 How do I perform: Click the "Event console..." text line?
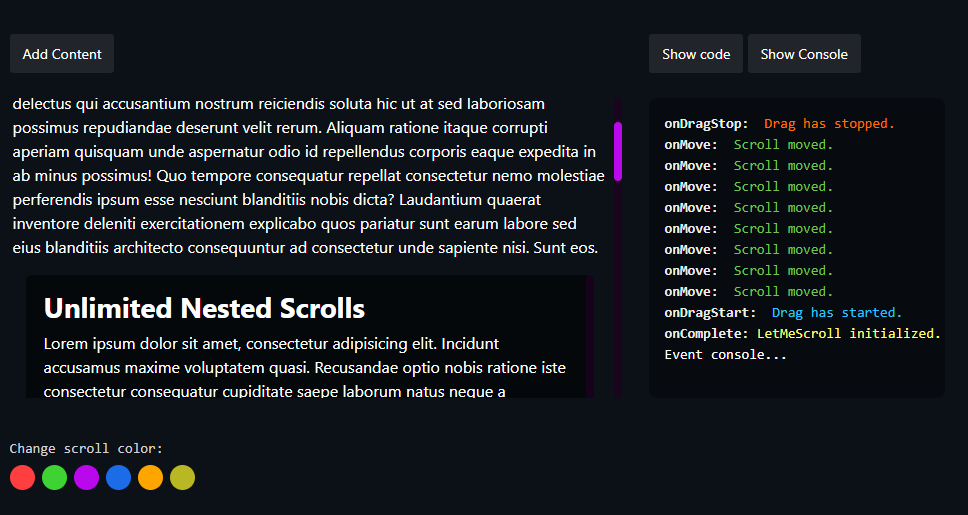click(x=725, y=355)
